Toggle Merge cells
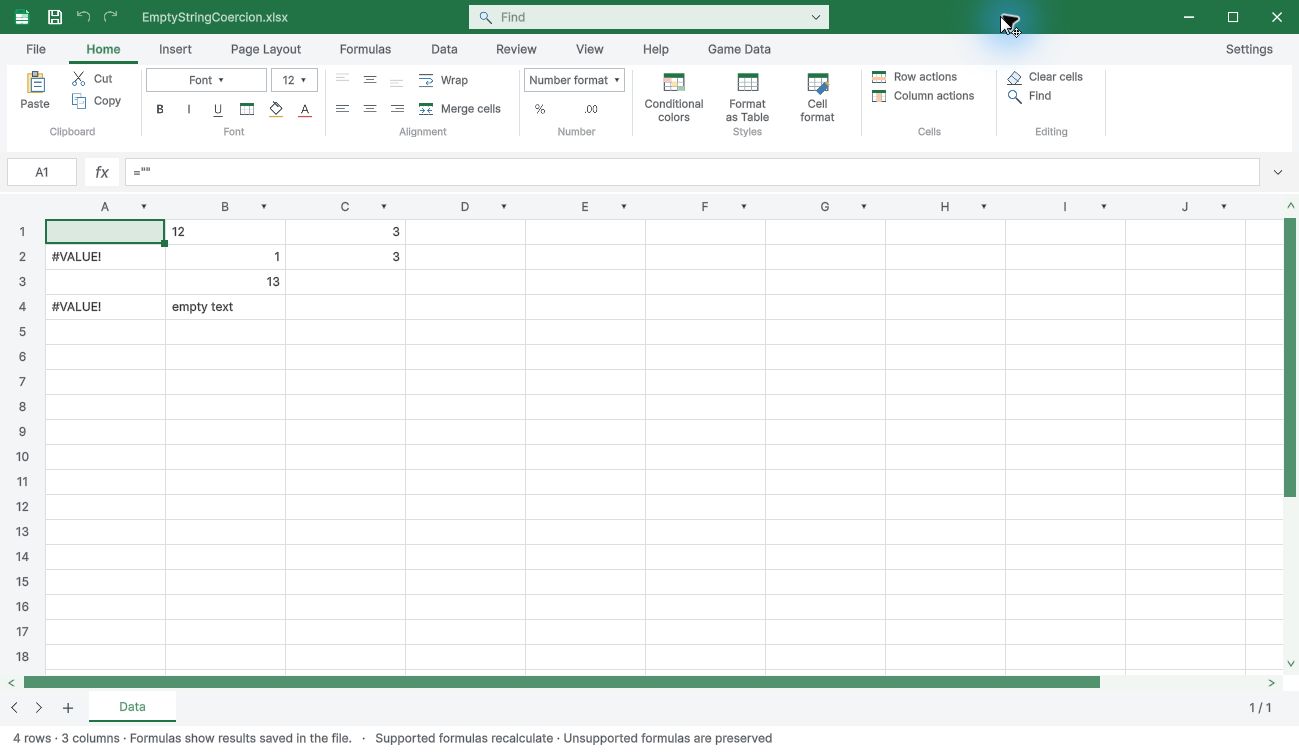Viewport: 1299px width, 752px height. (x=460, y=109)
